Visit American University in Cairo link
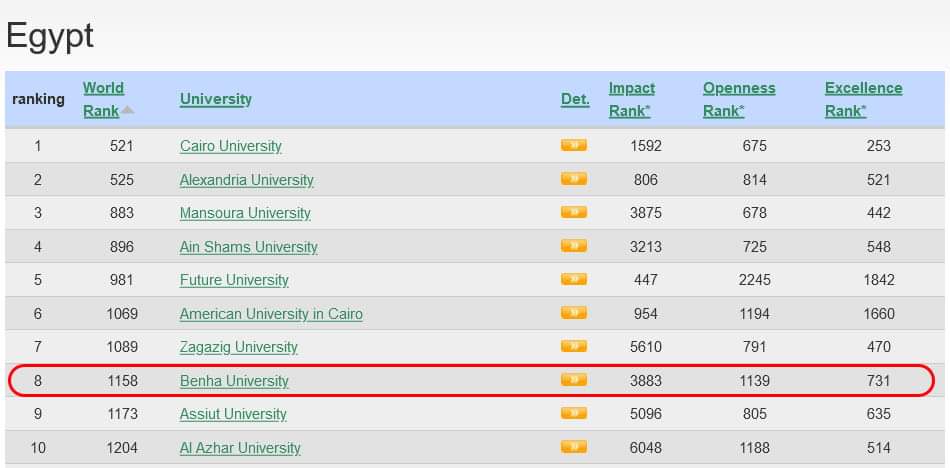 pos(271,314)
